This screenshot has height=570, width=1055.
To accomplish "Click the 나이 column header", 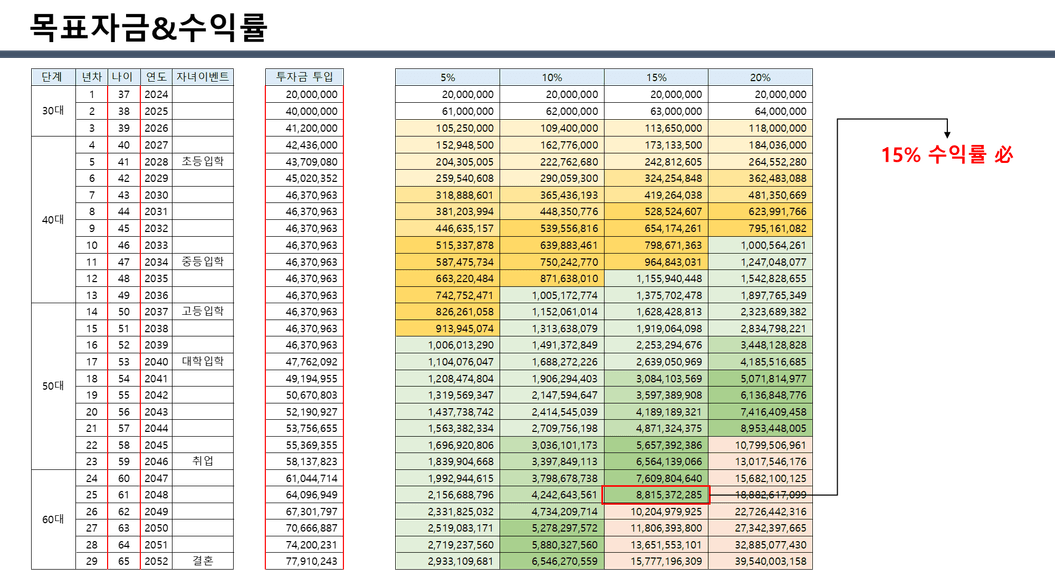I will click(x=123, y=77).
